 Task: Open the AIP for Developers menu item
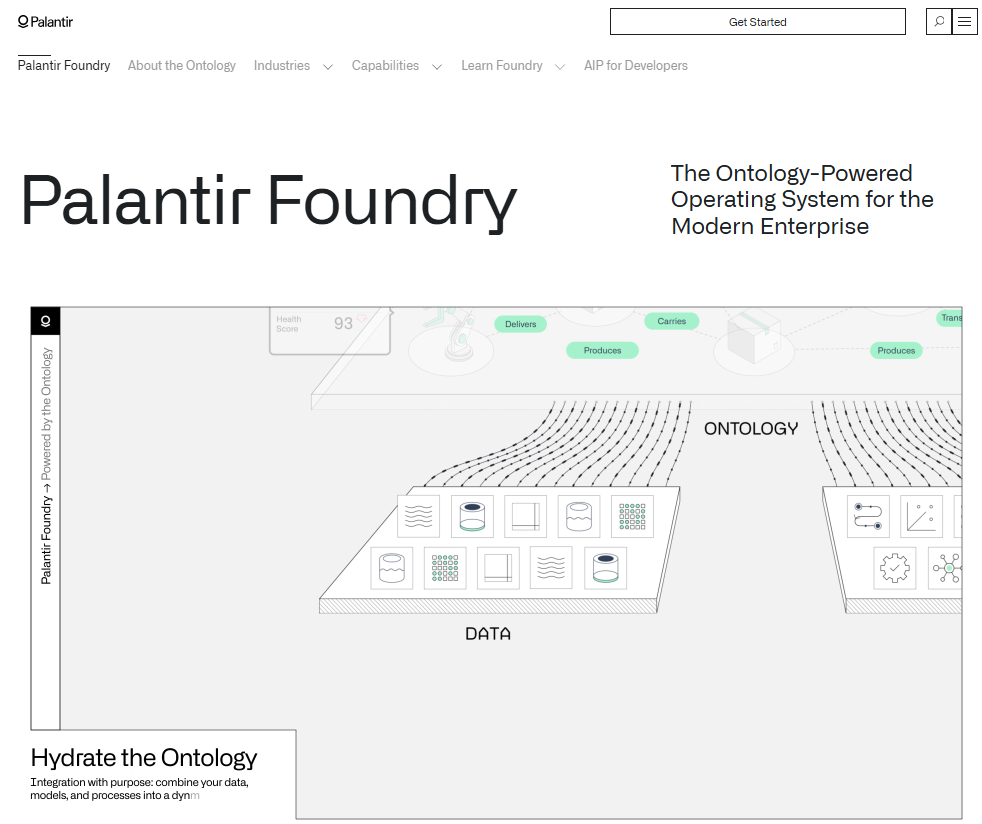coord(636,65)
